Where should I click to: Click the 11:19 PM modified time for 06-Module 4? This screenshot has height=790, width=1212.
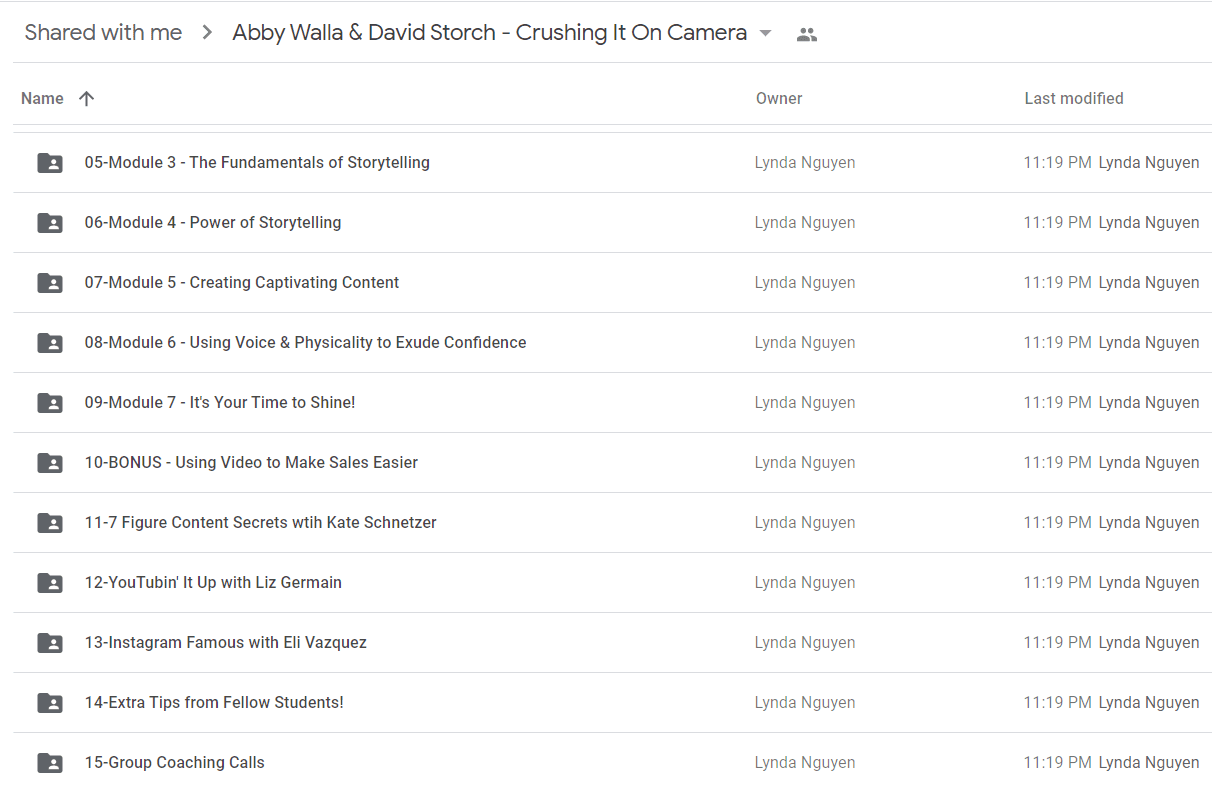(x=1057, y=222)
